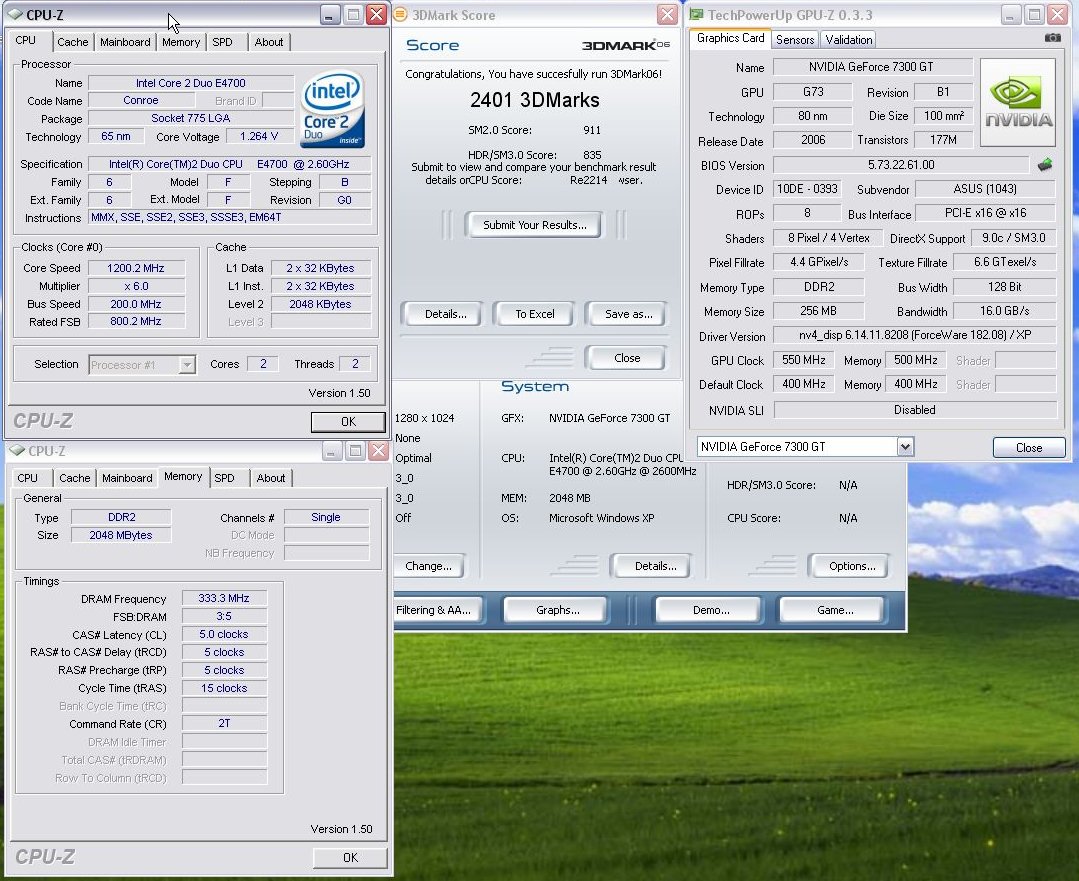The width and height of the screenshot is (1079, 881).
Task: Click the BIOS save chip icon in GPU-Z
Action: coord(1045,164)
